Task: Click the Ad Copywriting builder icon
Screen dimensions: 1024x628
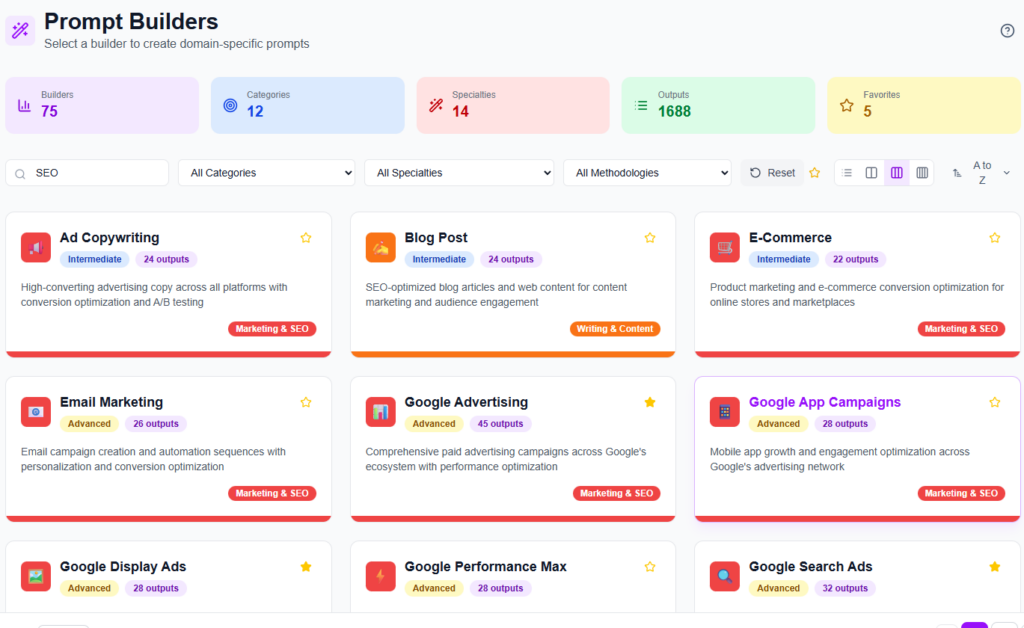Action: point(35,247)
